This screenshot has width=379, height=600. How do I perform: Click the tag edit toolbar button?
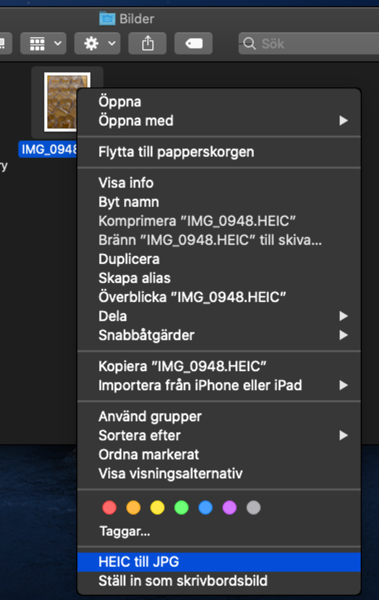click(193, 43)
